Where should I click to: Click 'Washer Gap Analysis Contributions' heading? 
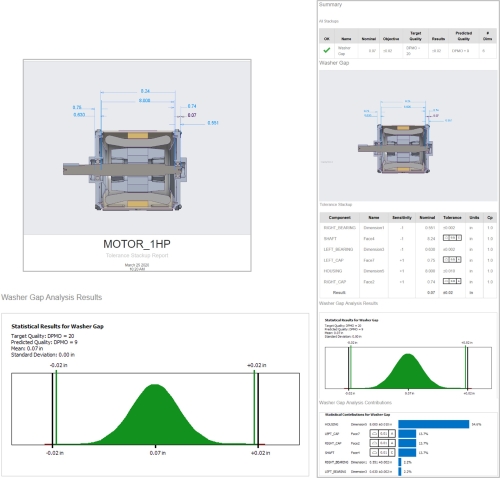(355, 403)
